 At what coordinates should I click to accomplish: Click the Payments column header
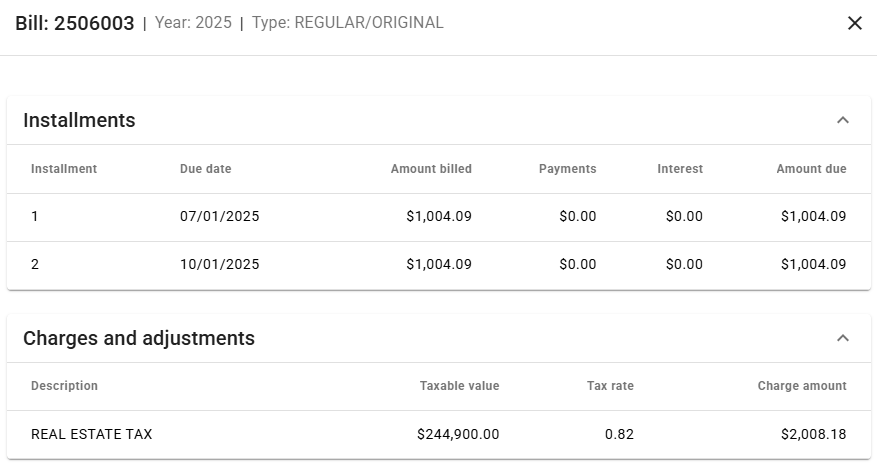coord(567,169)
